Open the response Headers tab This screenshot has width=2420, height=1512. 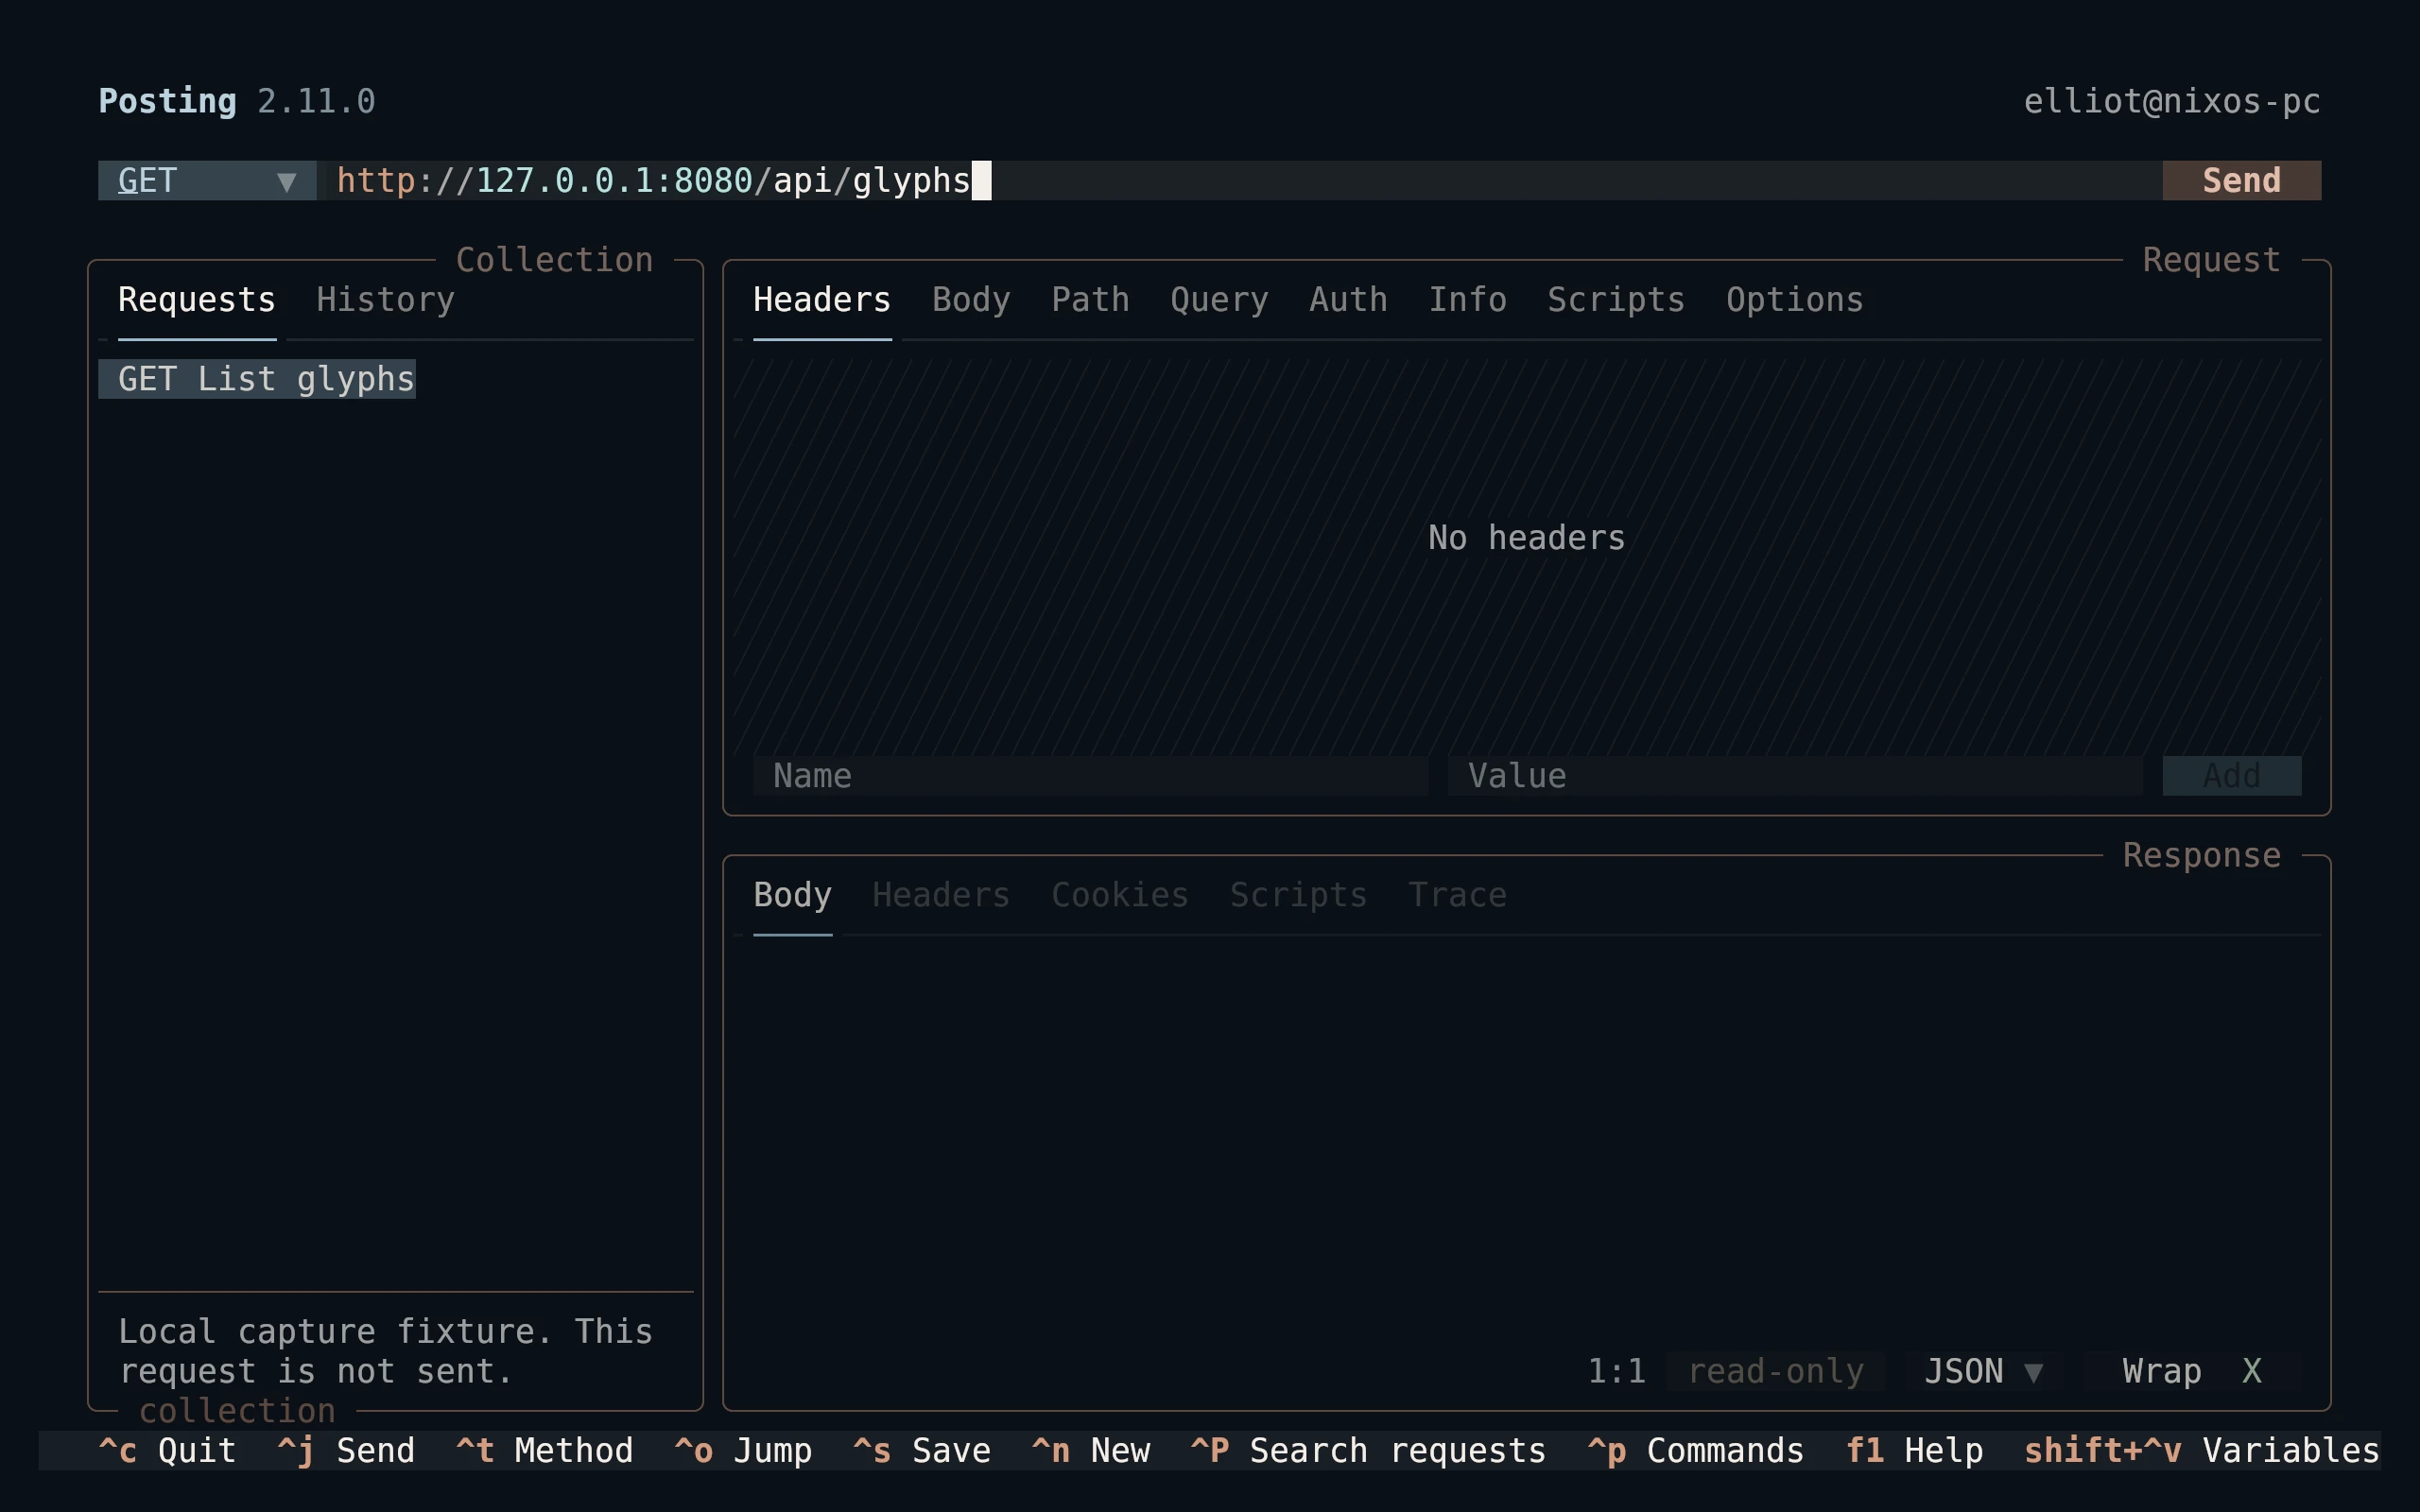941,895
